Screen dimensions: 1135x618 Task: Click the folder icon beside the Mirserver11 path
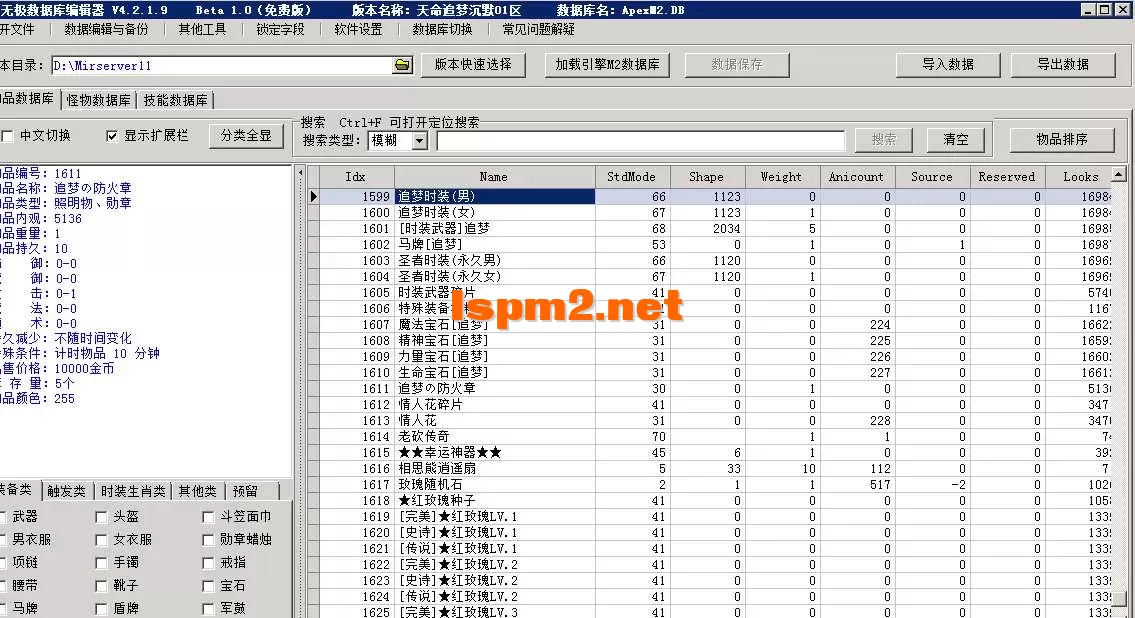(403, 63)
